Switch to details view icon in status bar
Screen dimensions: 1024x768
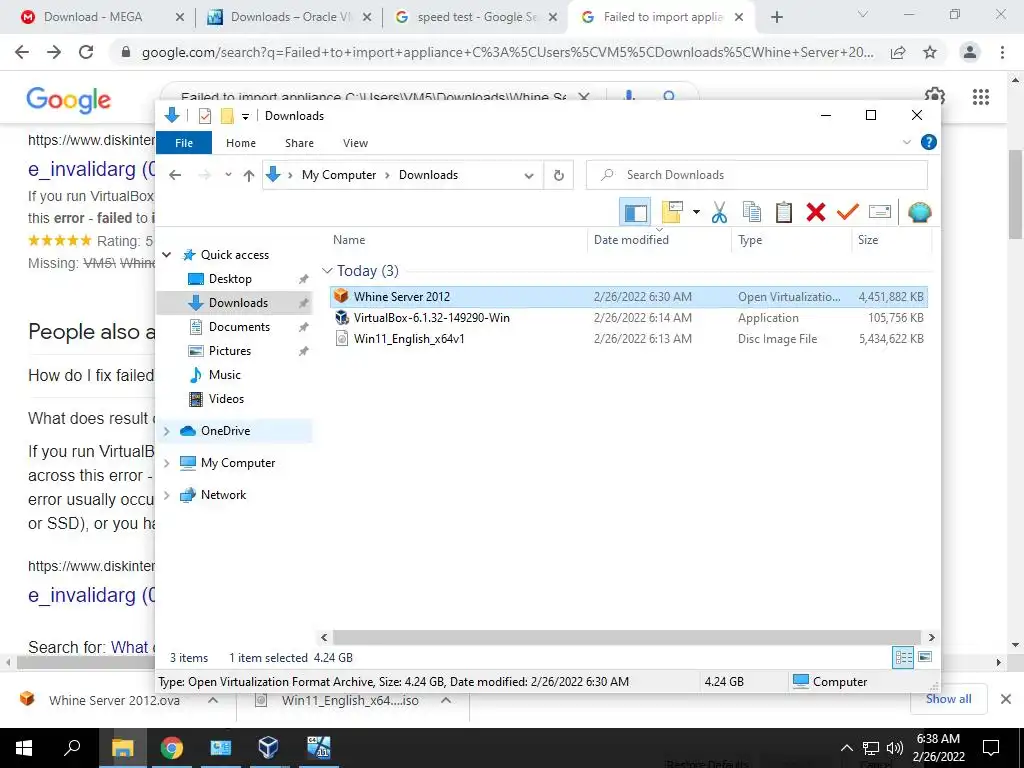point(903,658)
